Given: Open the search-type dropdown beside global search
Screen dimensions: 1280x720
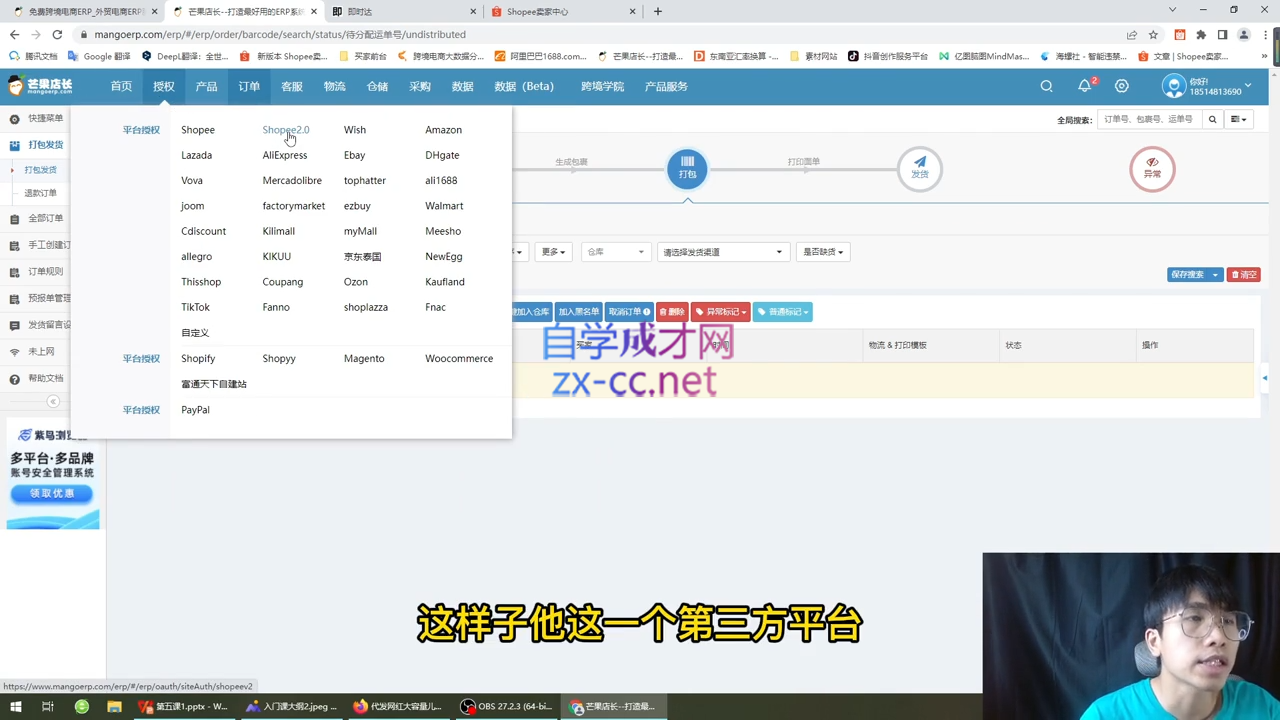Looking at the screenshot, I should point(1238,119).
